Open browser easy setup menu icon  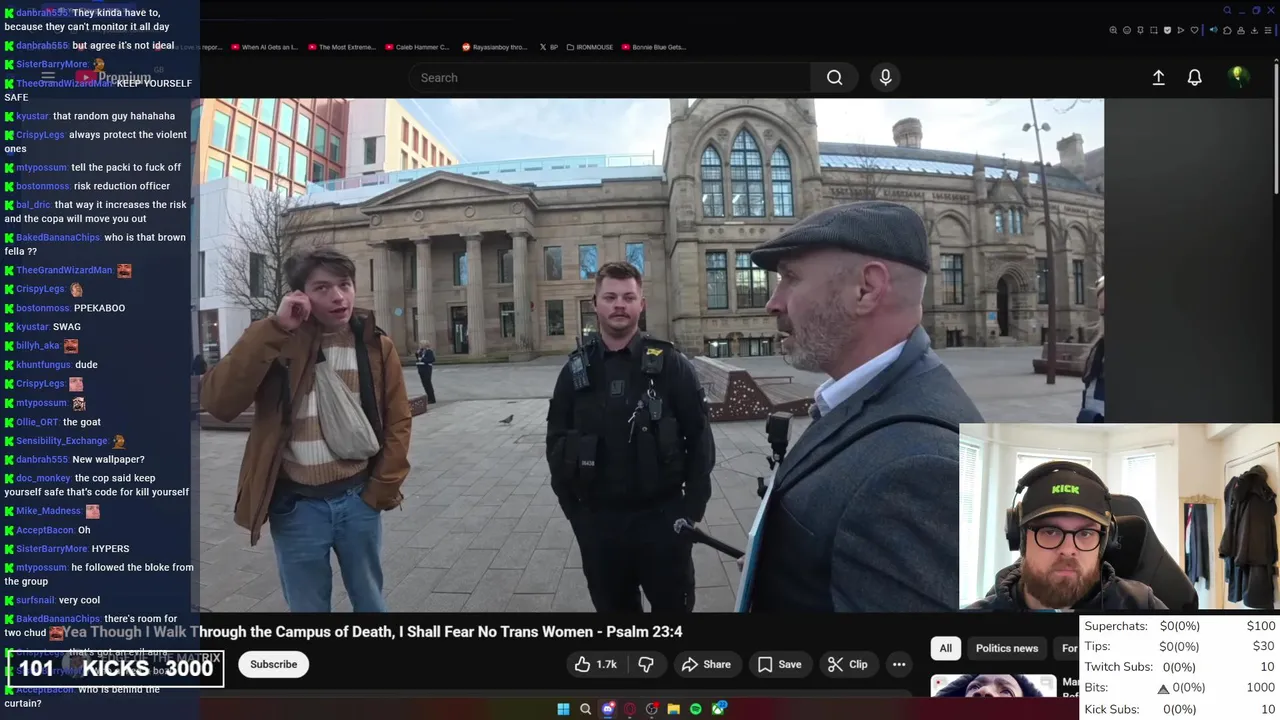(x=1268, y=30)
